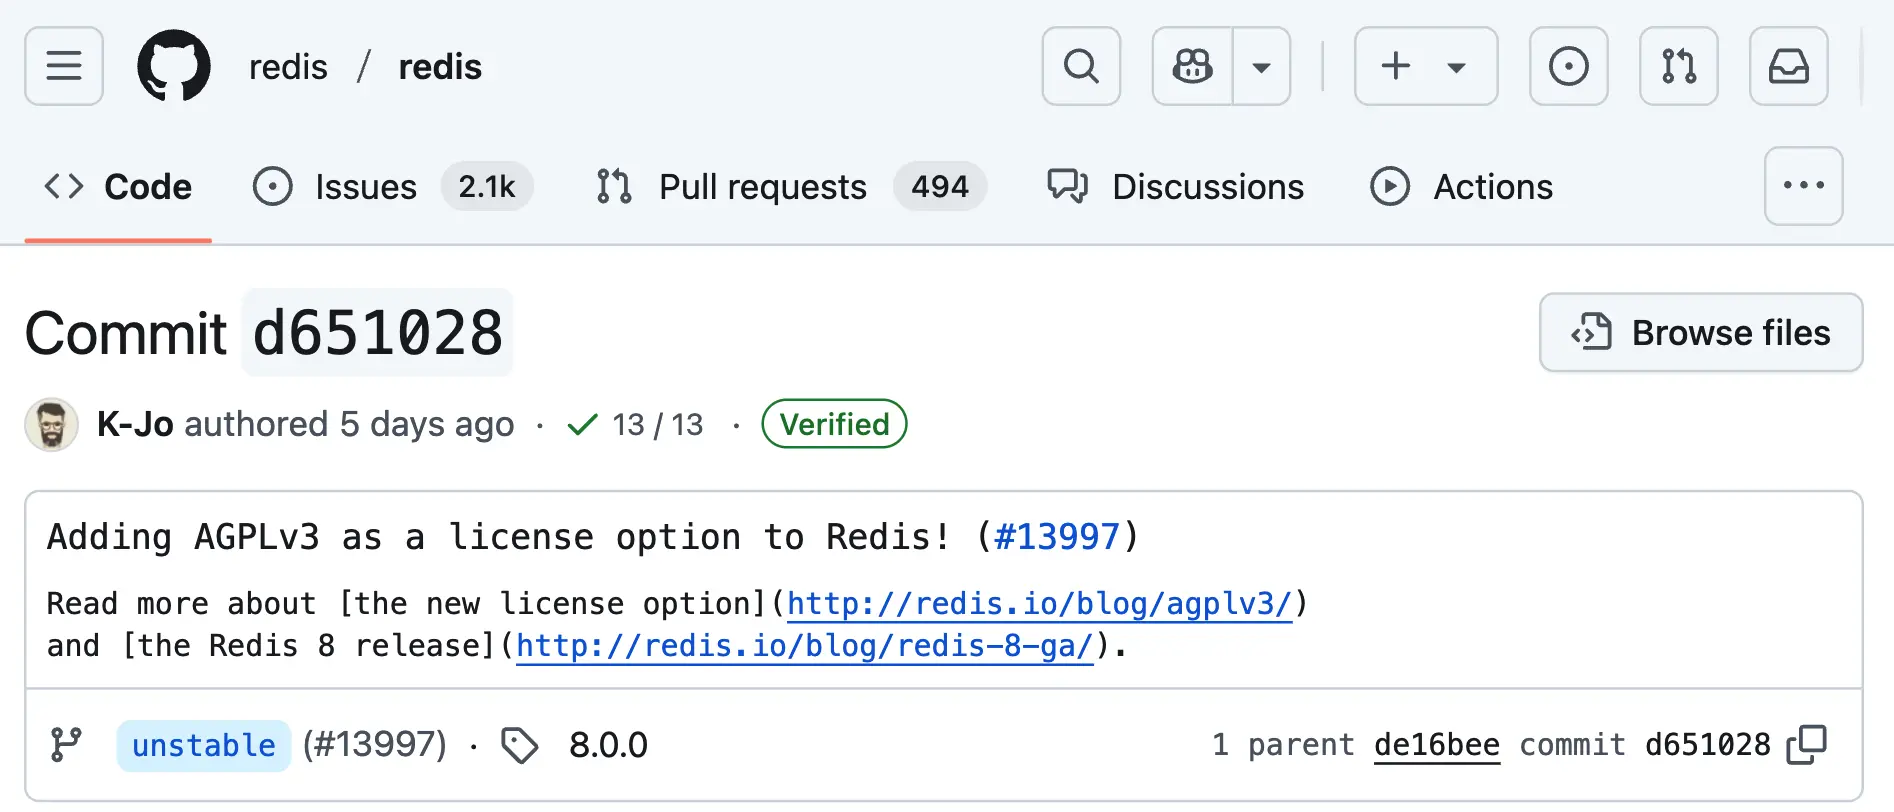This screenshot has height=812, width=1894.
Task: Show the Verified signature badge details
Action: [x=834, y=424]
